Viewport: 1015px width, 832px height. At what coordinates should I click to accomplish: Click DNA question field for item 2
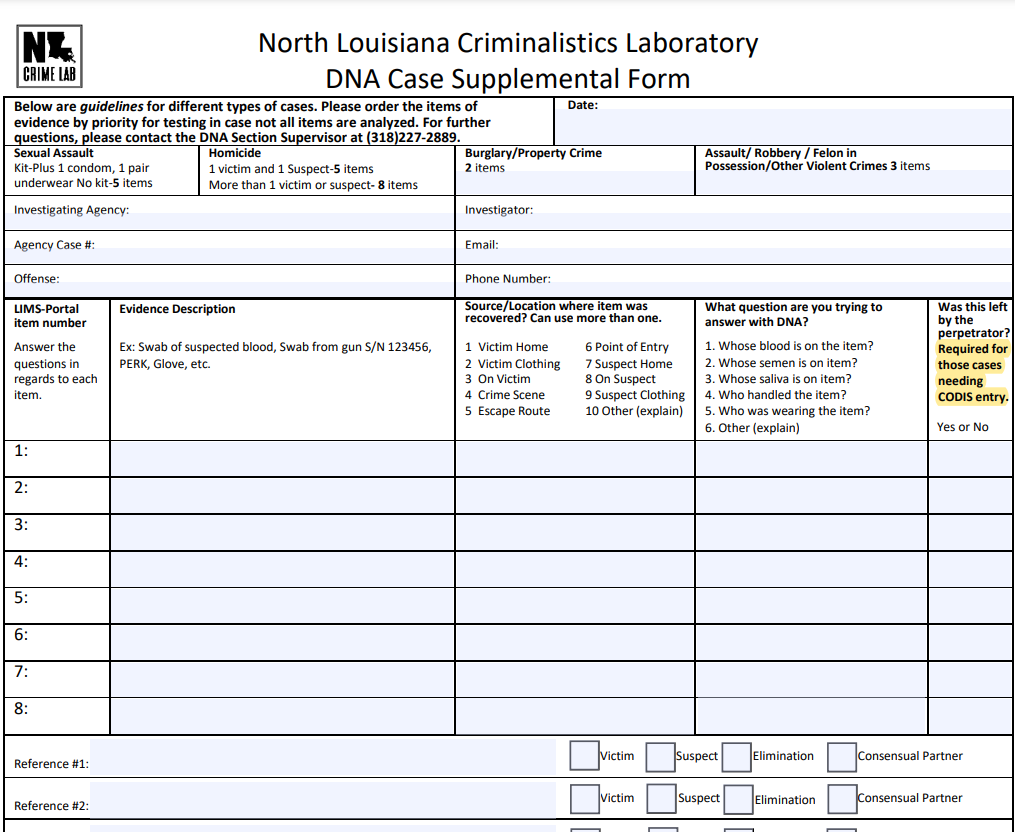[812, 496]
